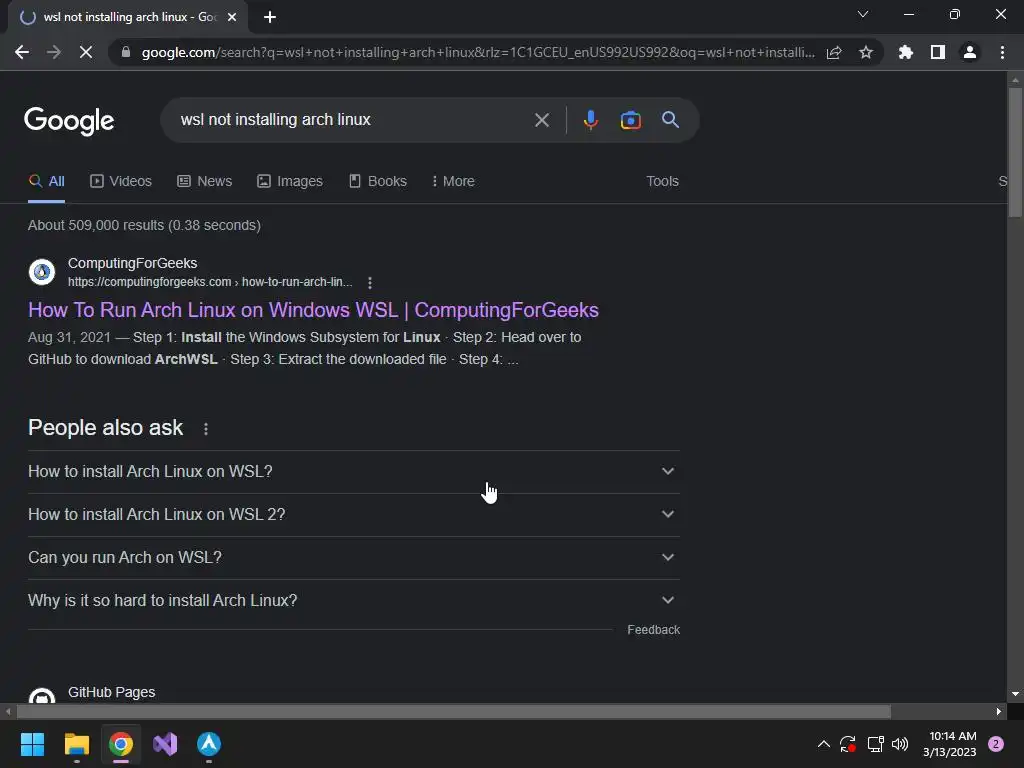Image resolution: width=1024 pixels, height=768 pixels.
Task: Toggle the side panel icon
Action: [x=938, y=52]
